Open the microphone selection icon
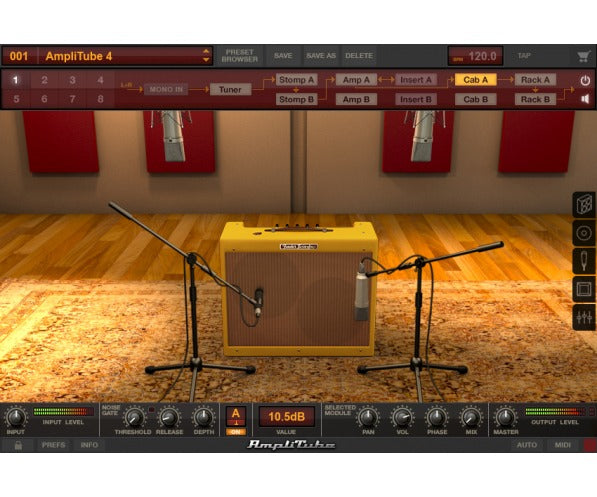The height and width of the screenshot is (497, 597). [584, 261]
